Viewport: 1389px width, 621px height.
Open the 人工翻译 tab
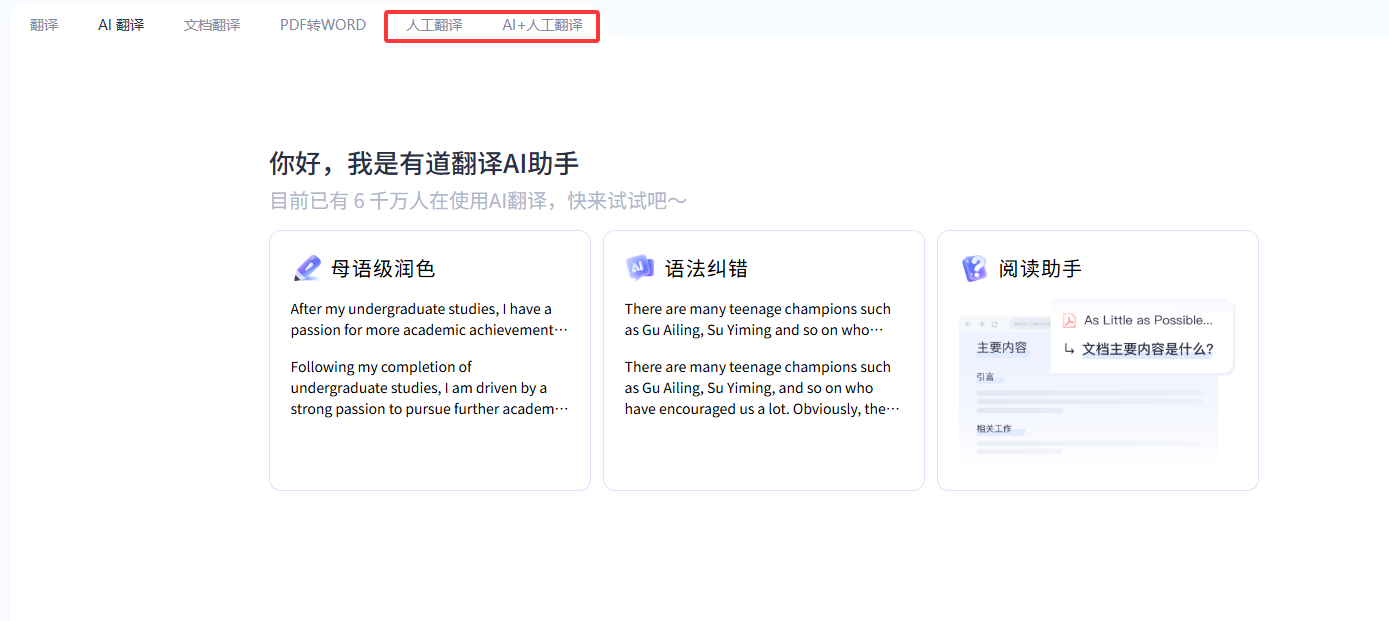434,25
